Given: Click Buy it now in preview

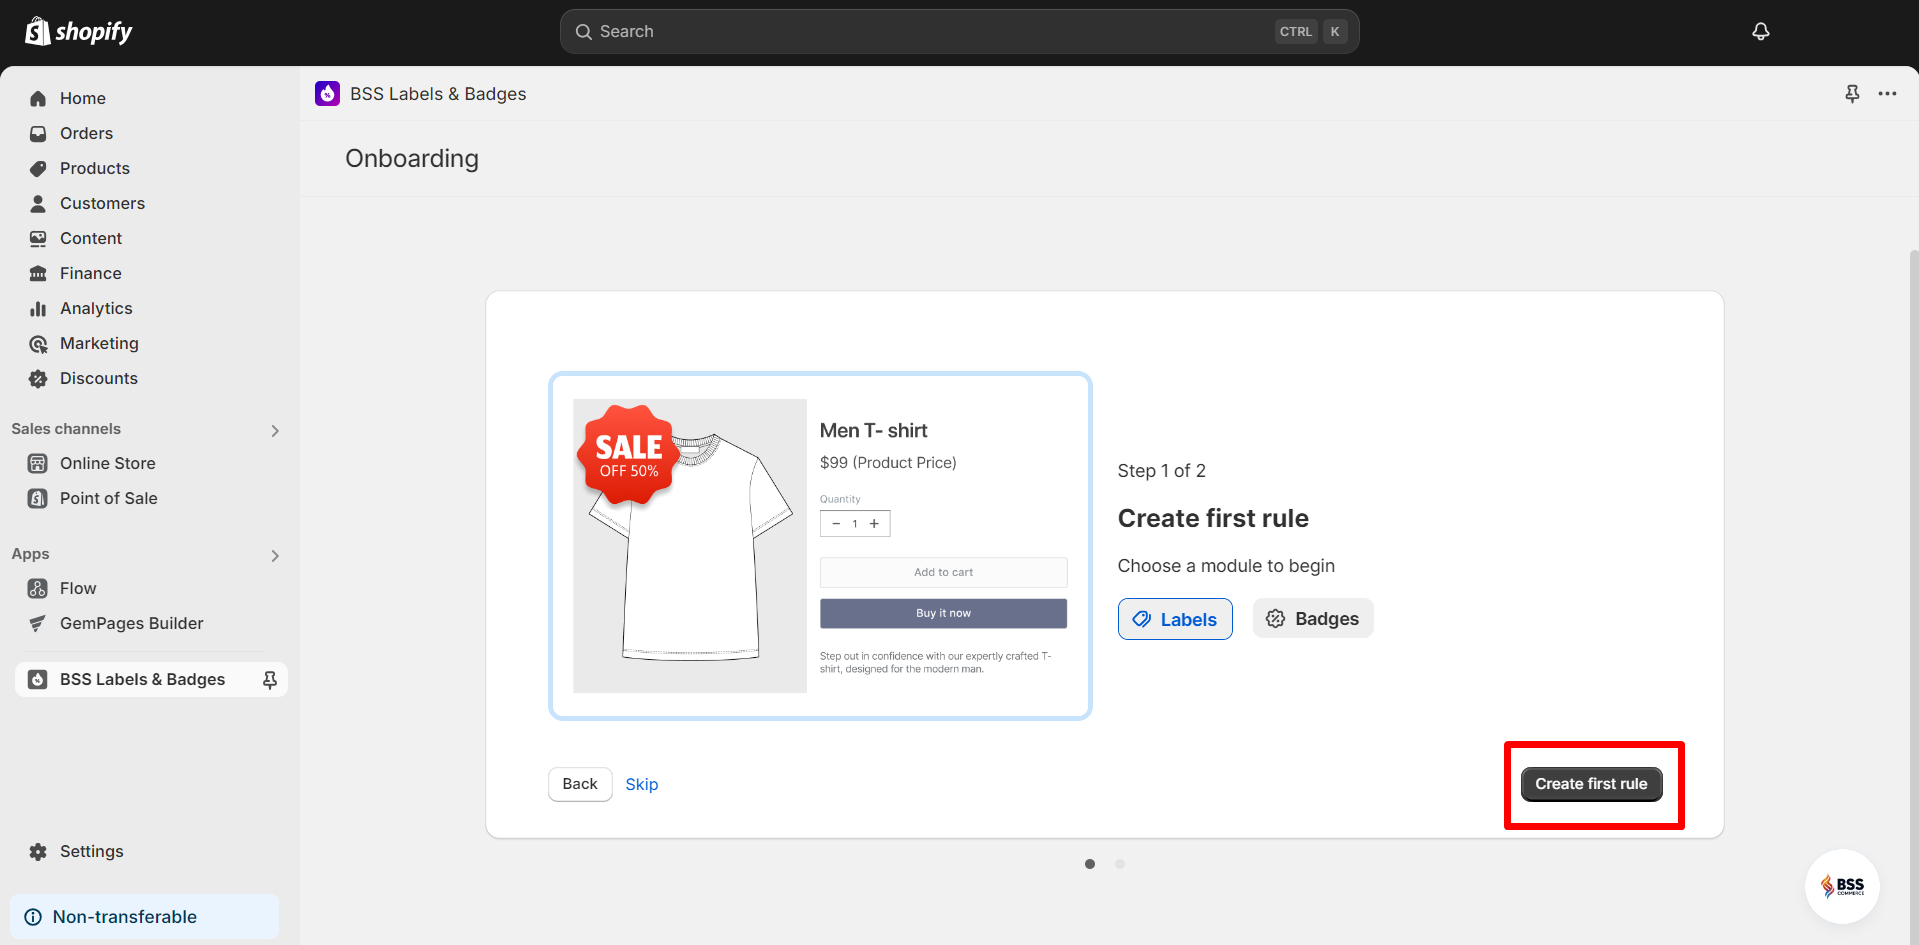Looking at the screenshot, I should click(x=943, y=613).
